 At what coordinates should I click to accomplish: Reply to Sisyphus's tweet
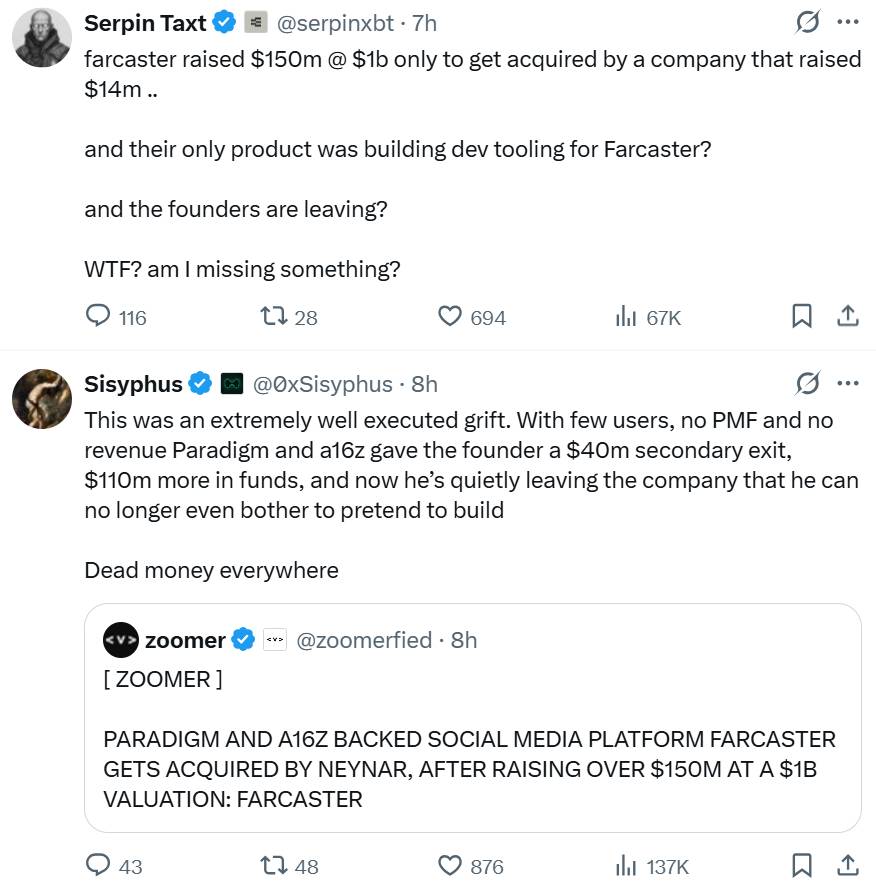[x=98, y=865]
